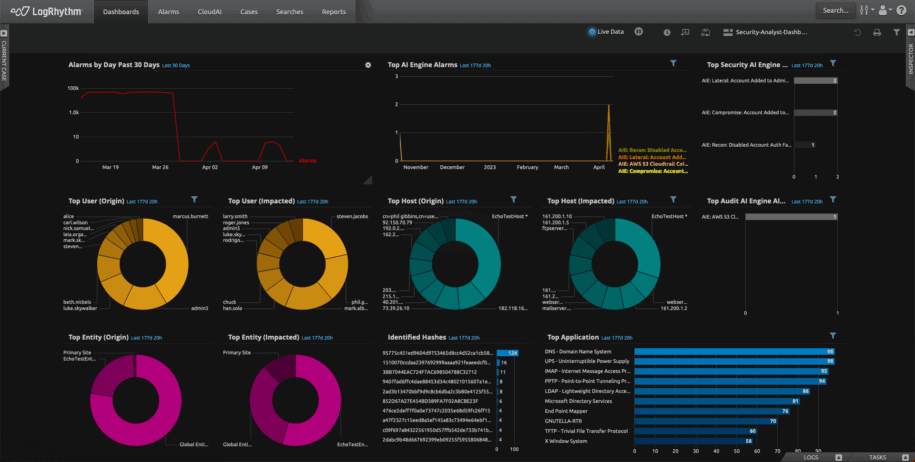
Task: Click the Current Case panel arrow icon
Action: pos(4,34)
